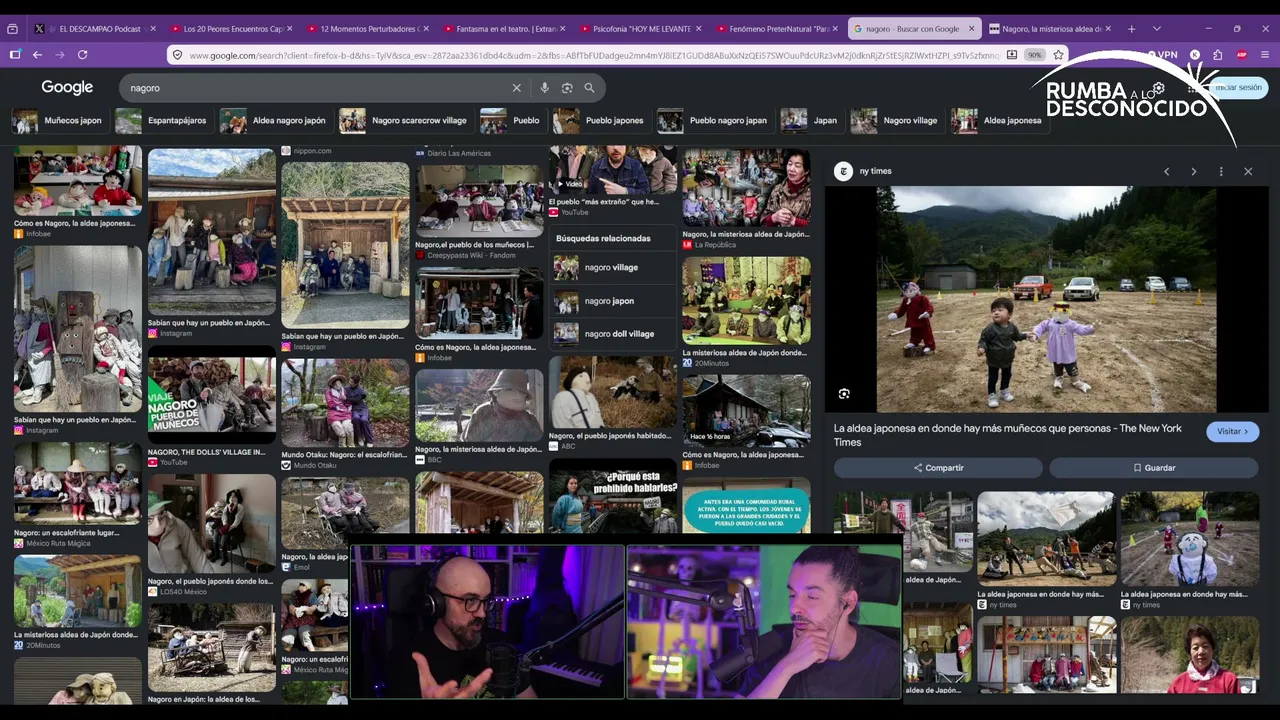Open the sidebar toggle icon
Image resolution: width=1280 pixels, height=720 pixels.
click(15, 55)
